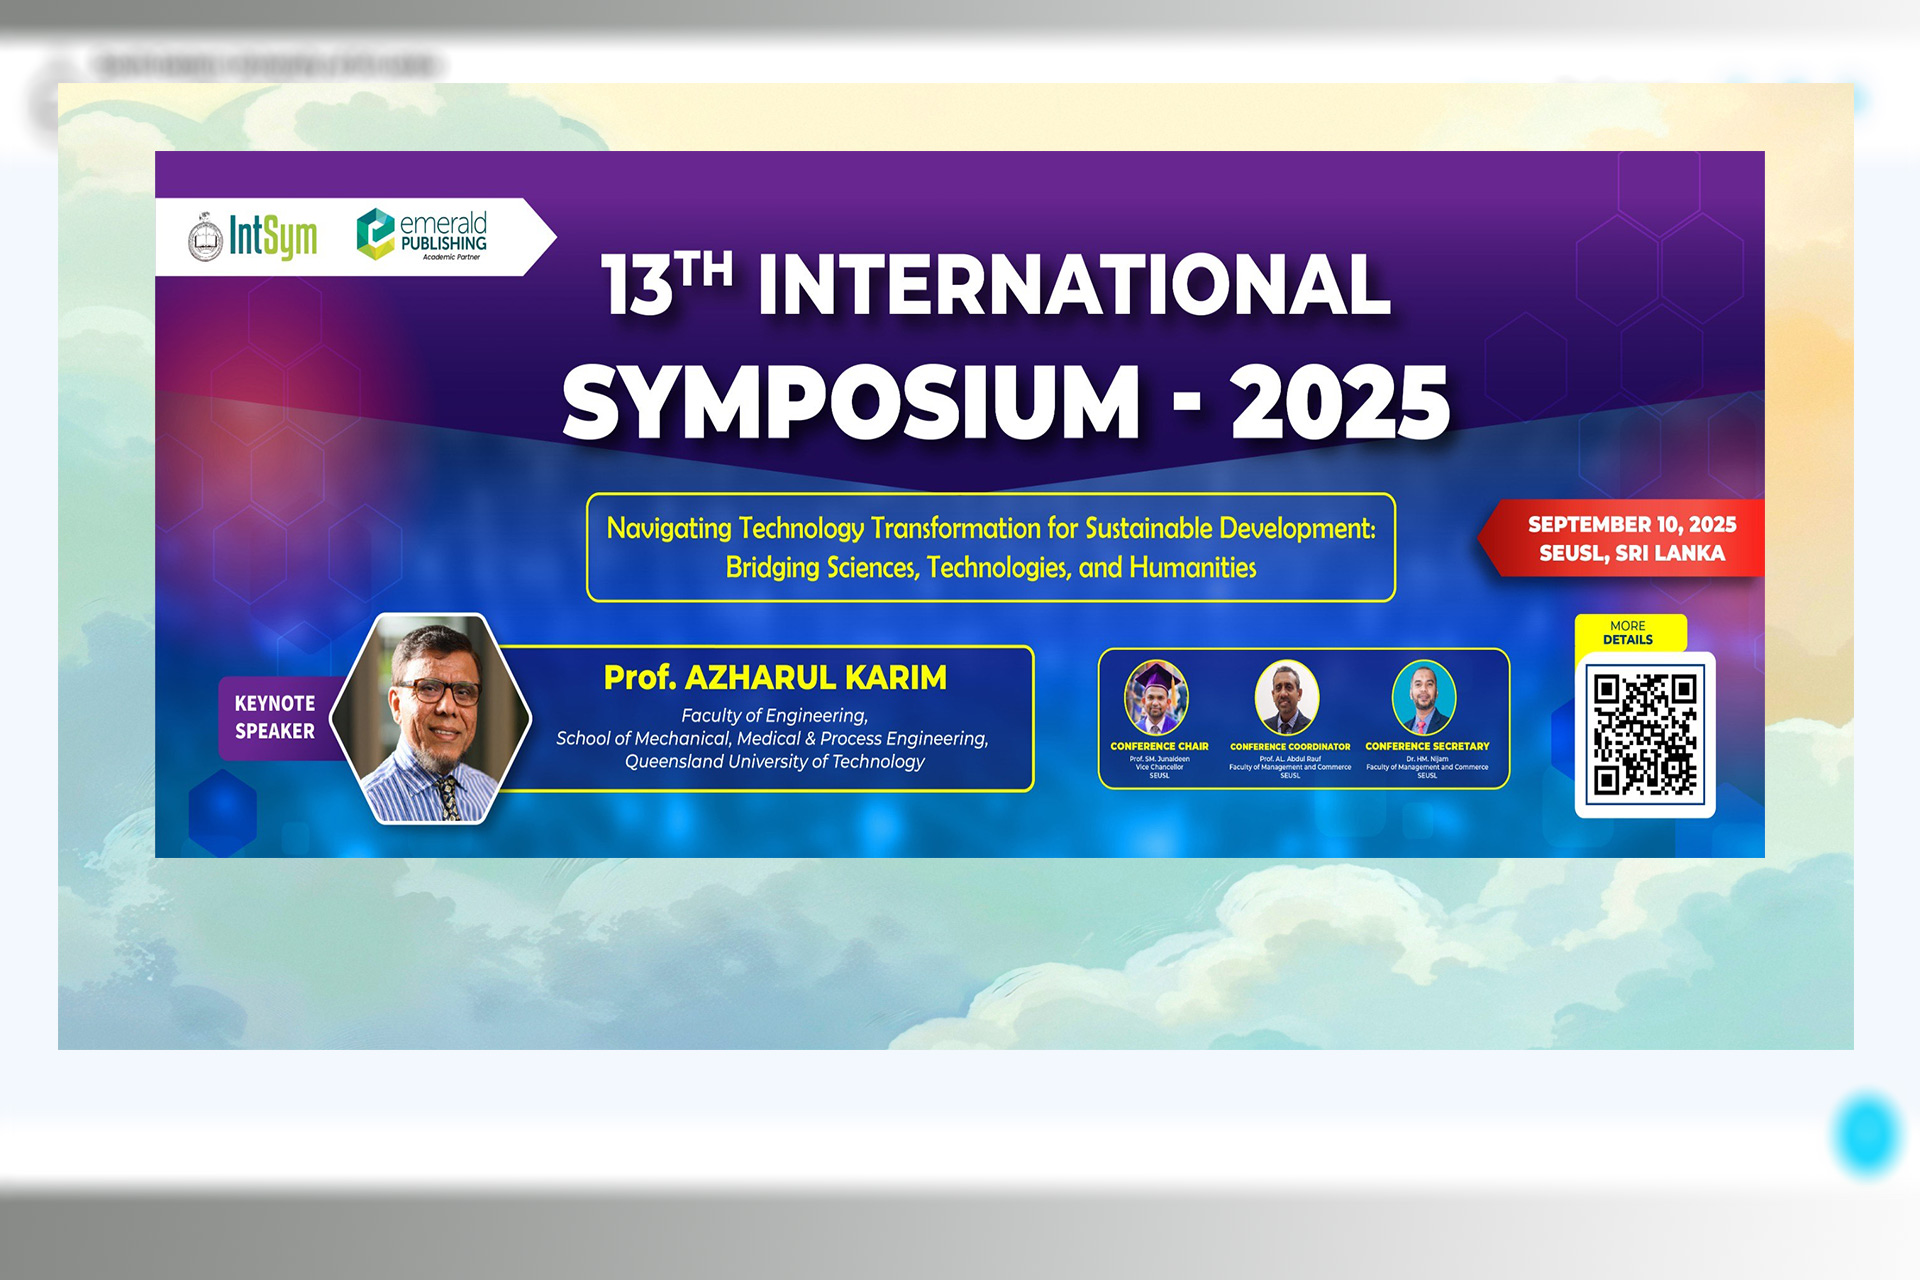
Task: Click the "13TH INTERNATIONAL" heading
Action: (995, 285)
